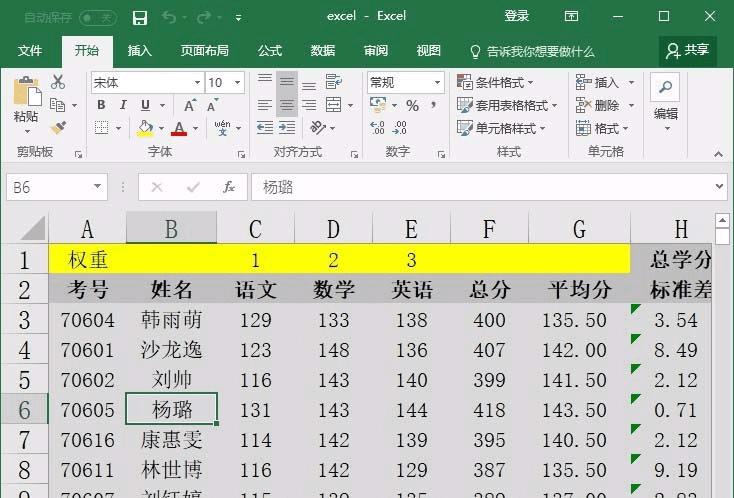Click the Name Box showing B6

57,187
